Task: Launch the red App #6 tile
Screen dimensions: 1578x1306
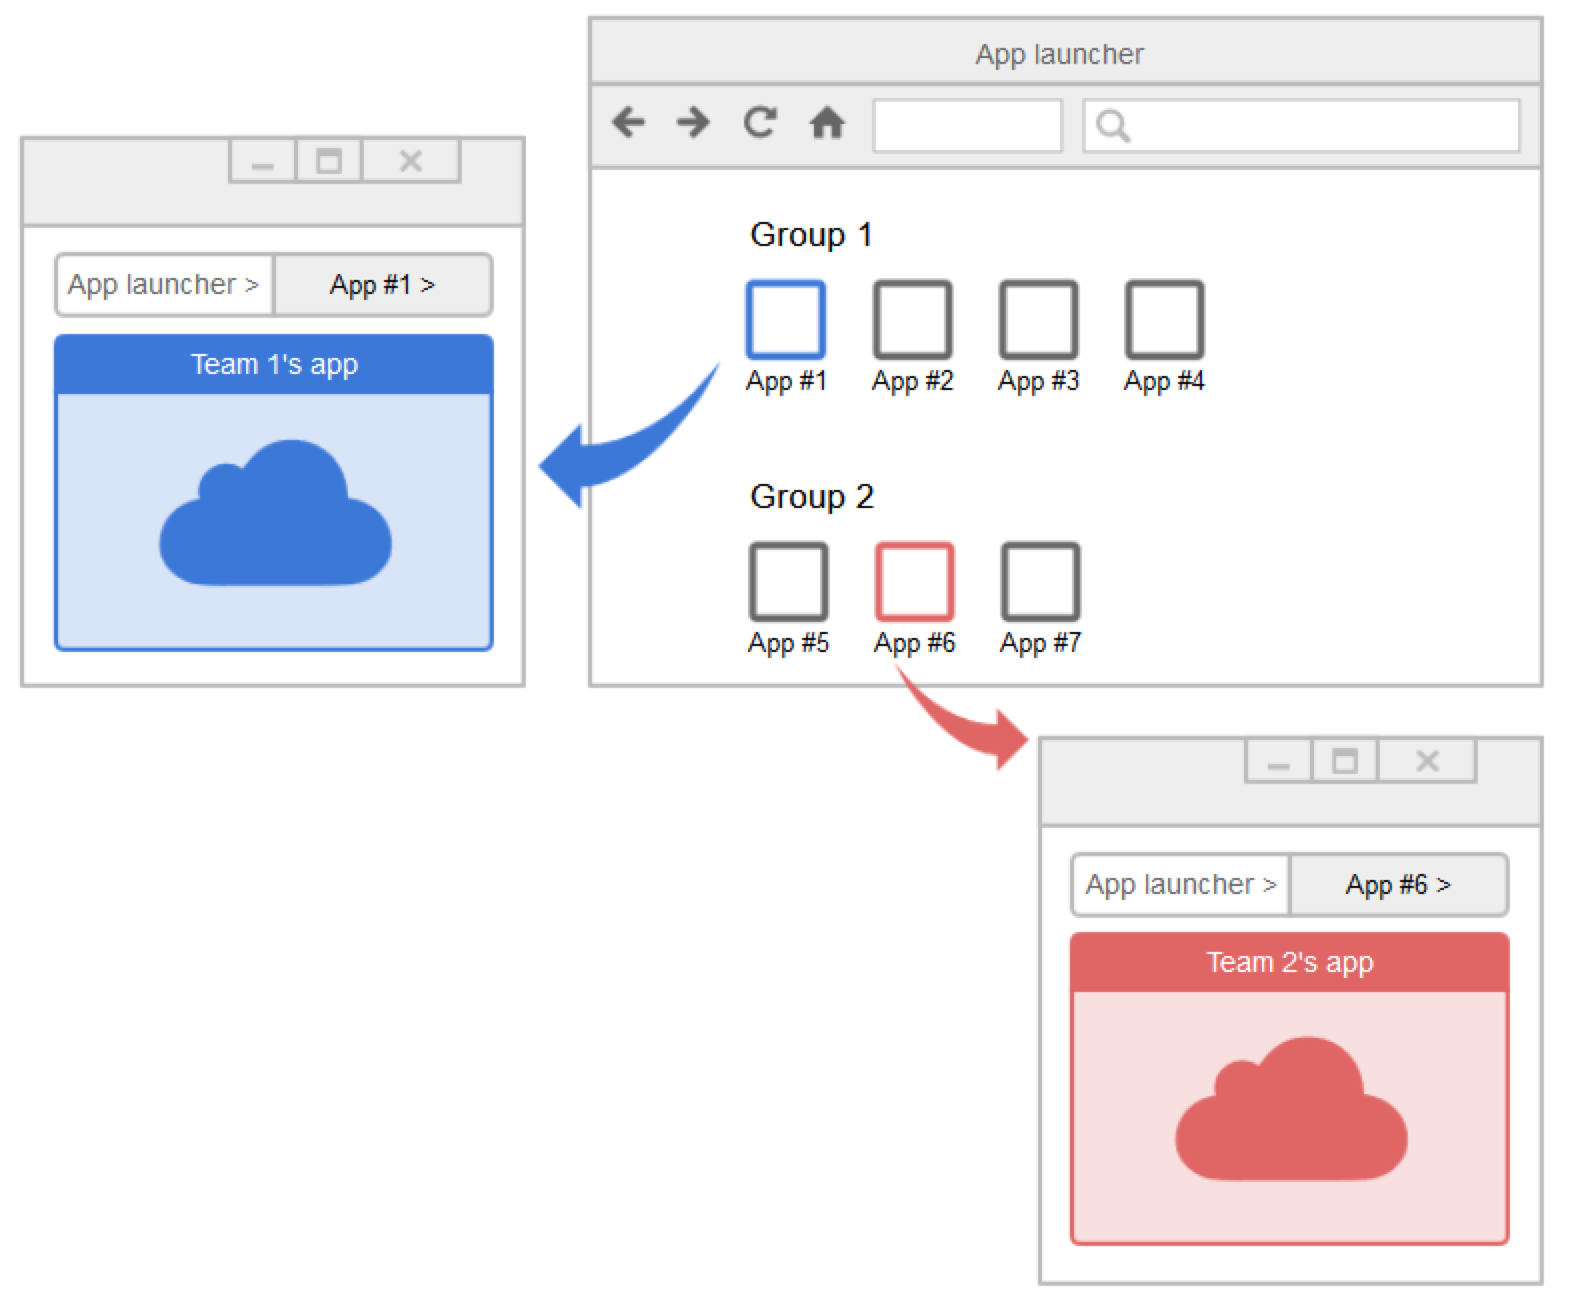Action: pos(914,582)
